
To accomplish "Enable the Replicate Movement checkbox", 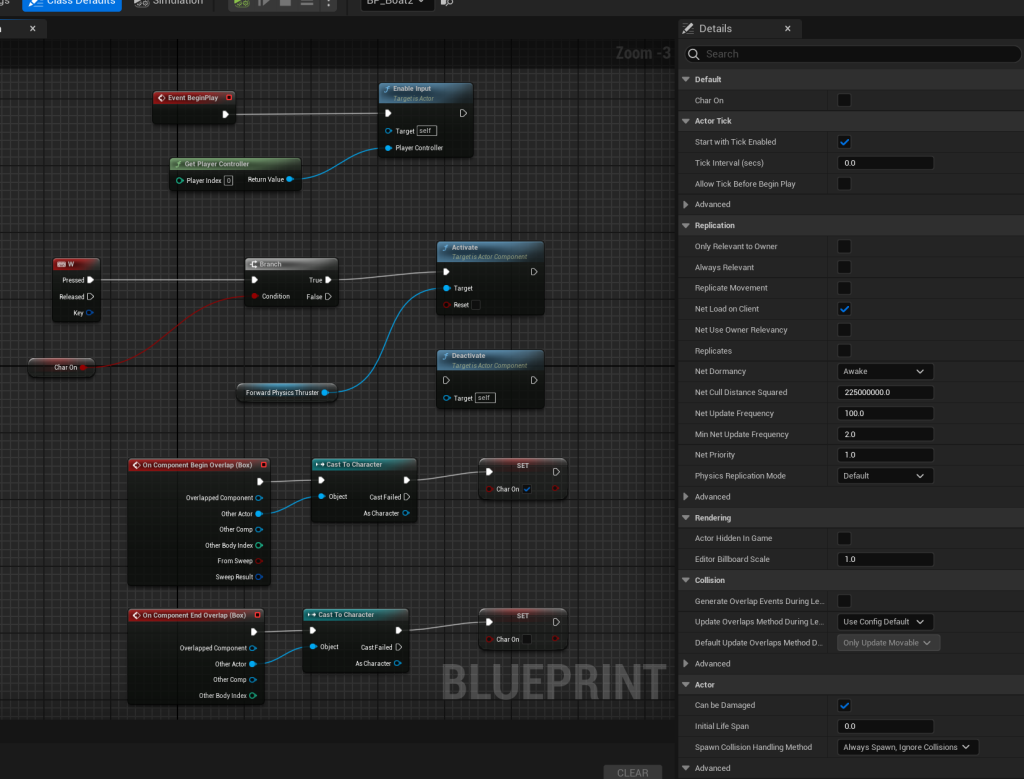I will 844,288.
